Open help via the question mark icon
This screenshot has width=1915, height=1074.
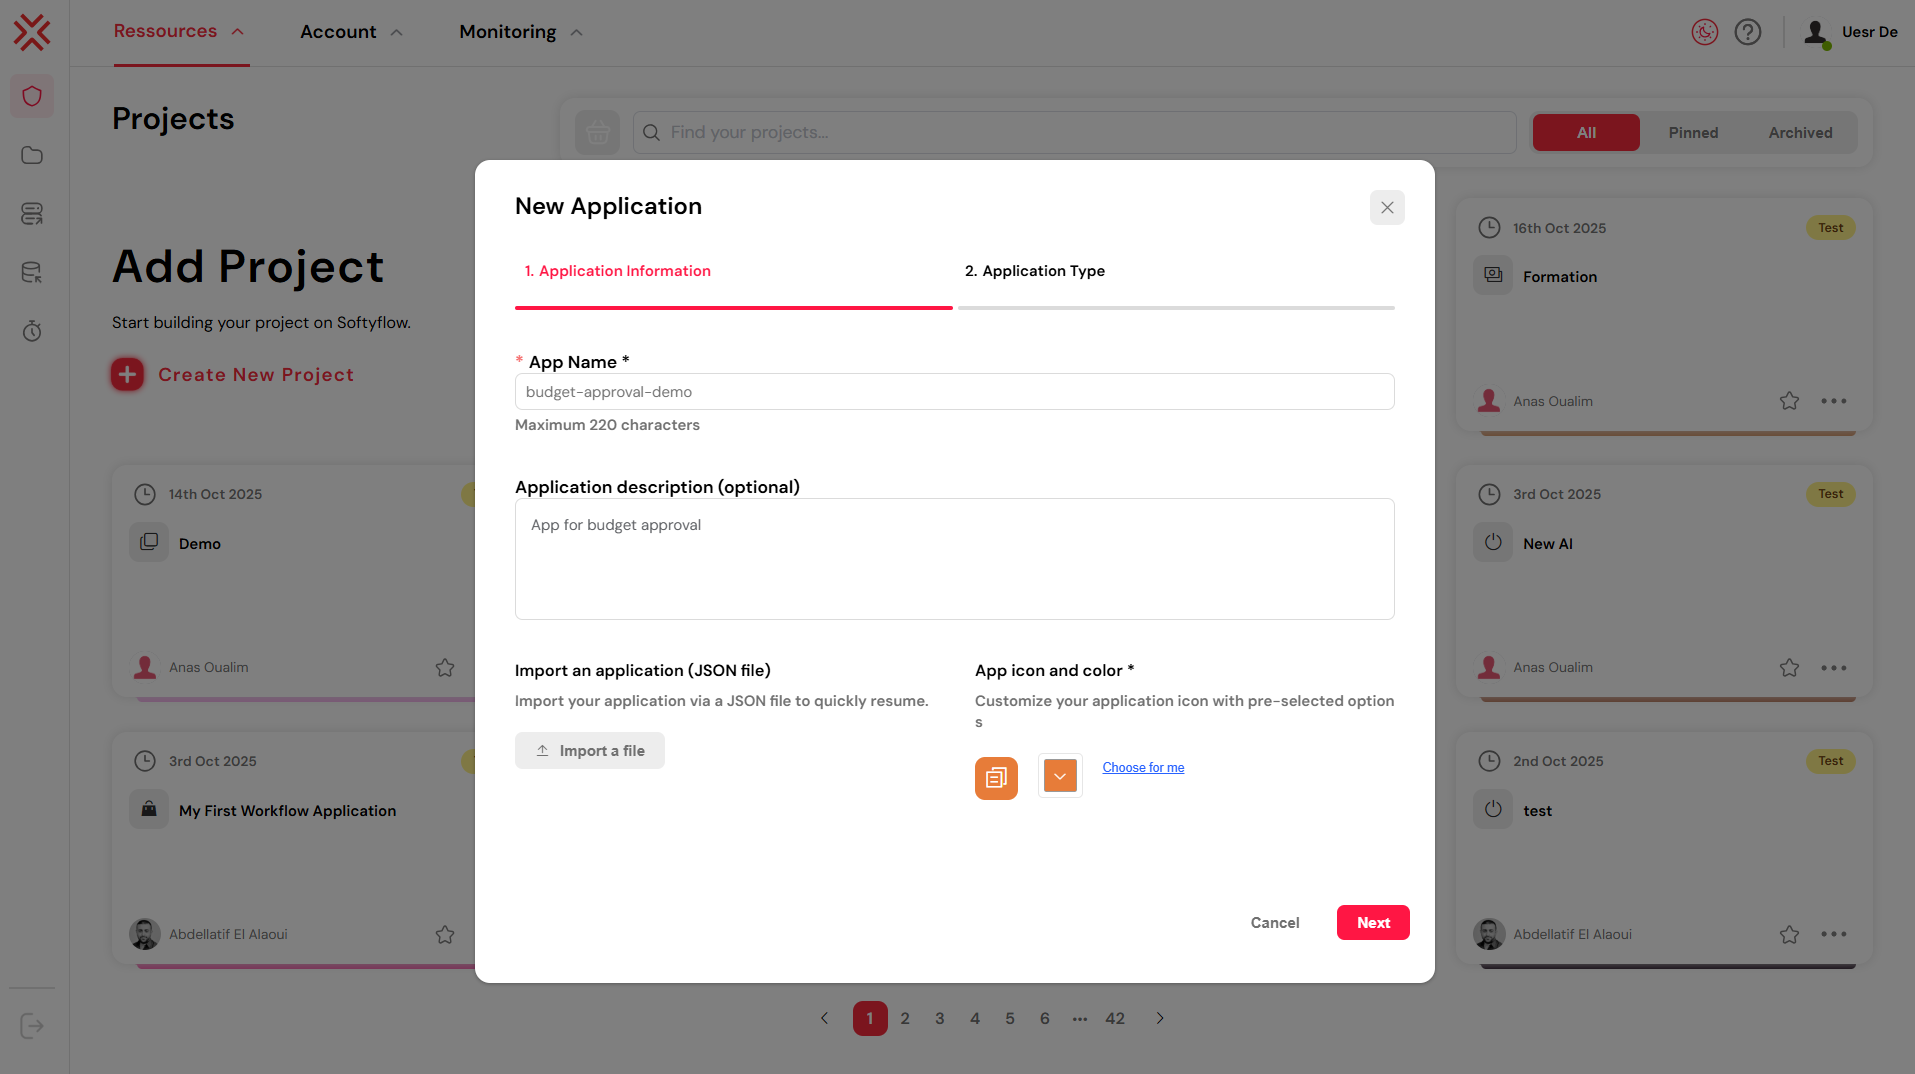(1747, 32)
